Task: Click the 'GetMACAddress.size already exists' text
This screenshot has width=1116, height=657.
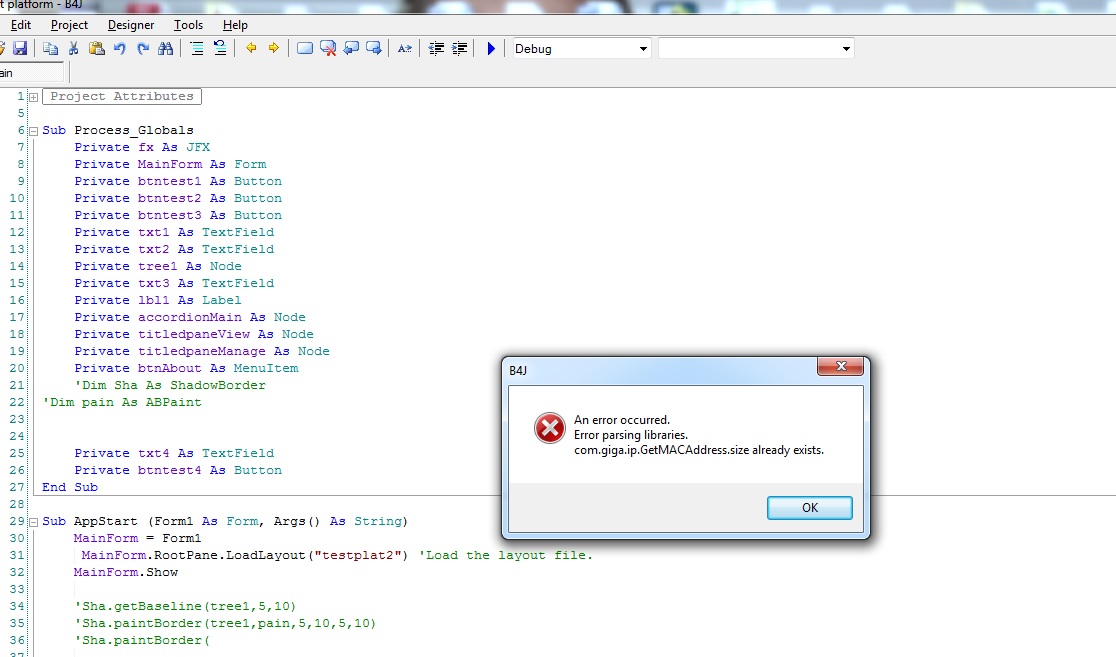Action: [x=730, y=450]
